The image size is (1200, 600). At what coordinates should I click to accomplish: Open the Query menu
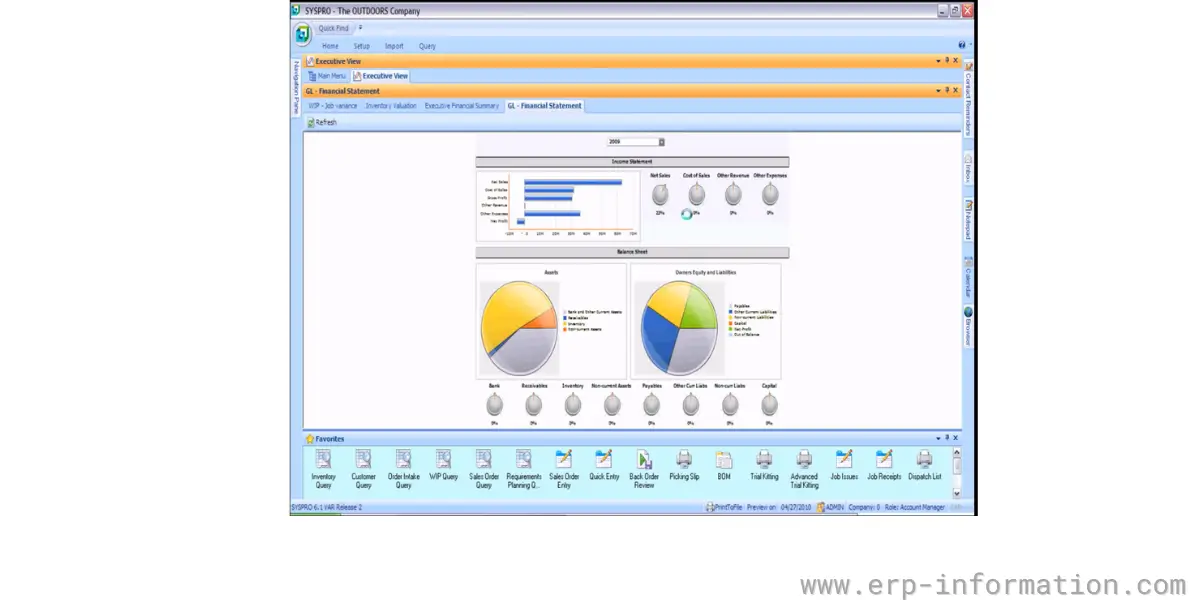tap(427, 46)
